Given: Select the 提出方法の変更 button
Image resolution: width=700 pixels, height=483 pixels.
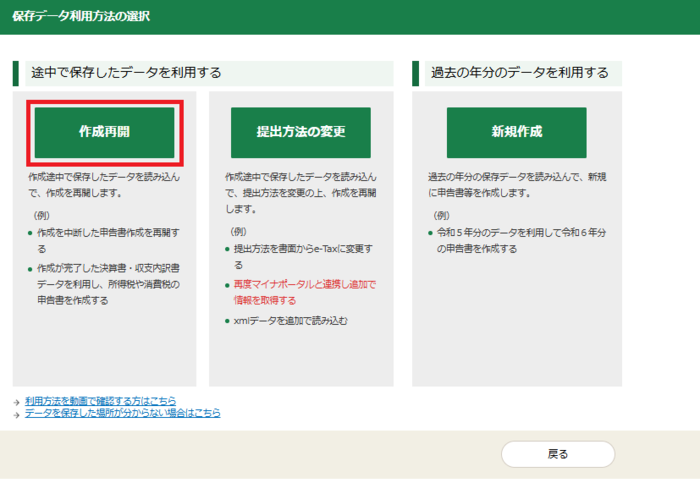Looking at the screenshot, I should click(x=301, y=132).
